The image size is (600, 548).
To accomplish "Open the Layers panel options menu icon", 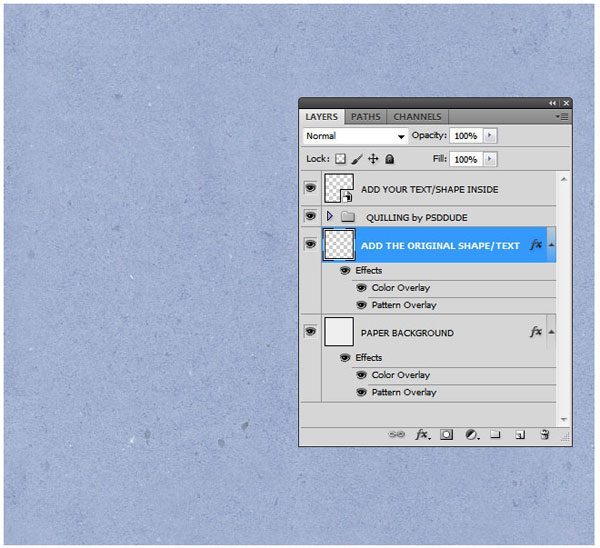I will pos(562,116).
